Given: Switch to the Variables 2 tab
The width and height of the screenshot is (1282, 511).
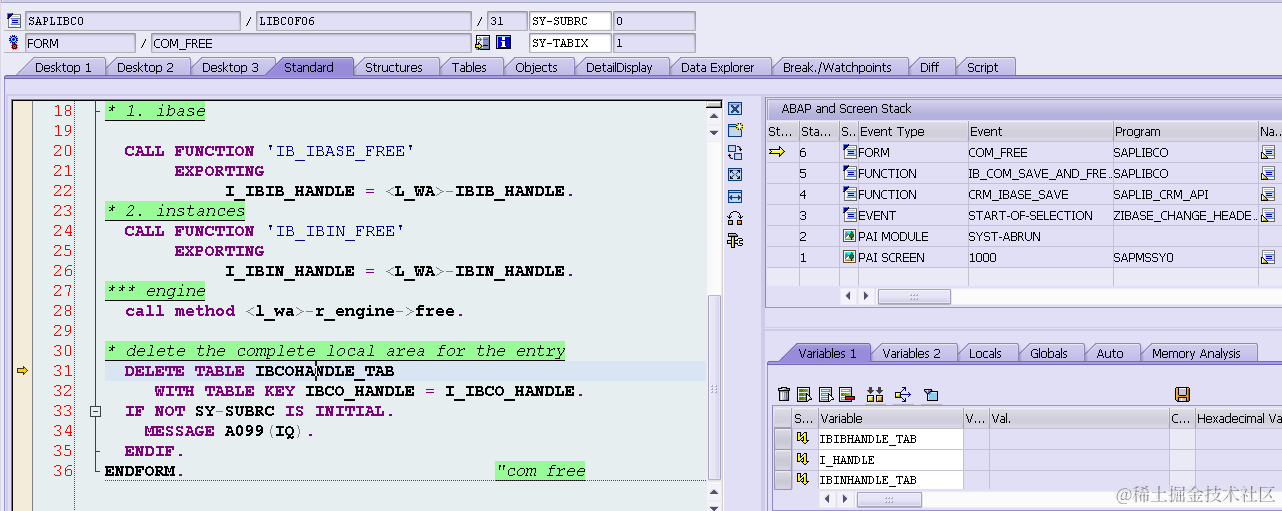Looking at the screenshot, I should click(x=911, y=353).
